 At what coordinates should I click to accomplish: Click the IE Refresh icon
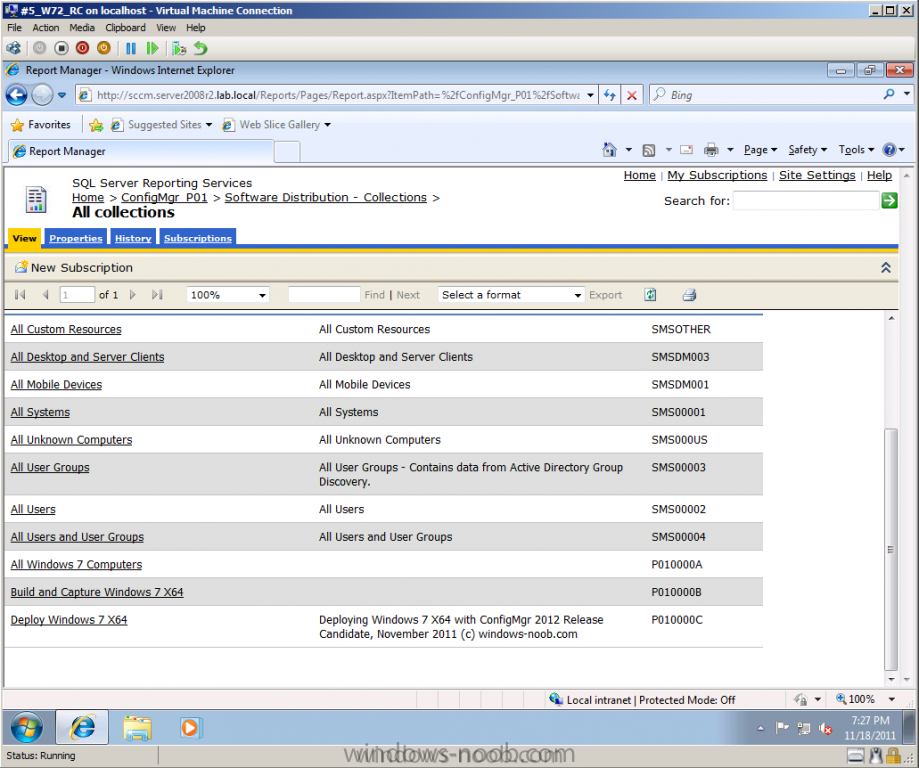610,95
